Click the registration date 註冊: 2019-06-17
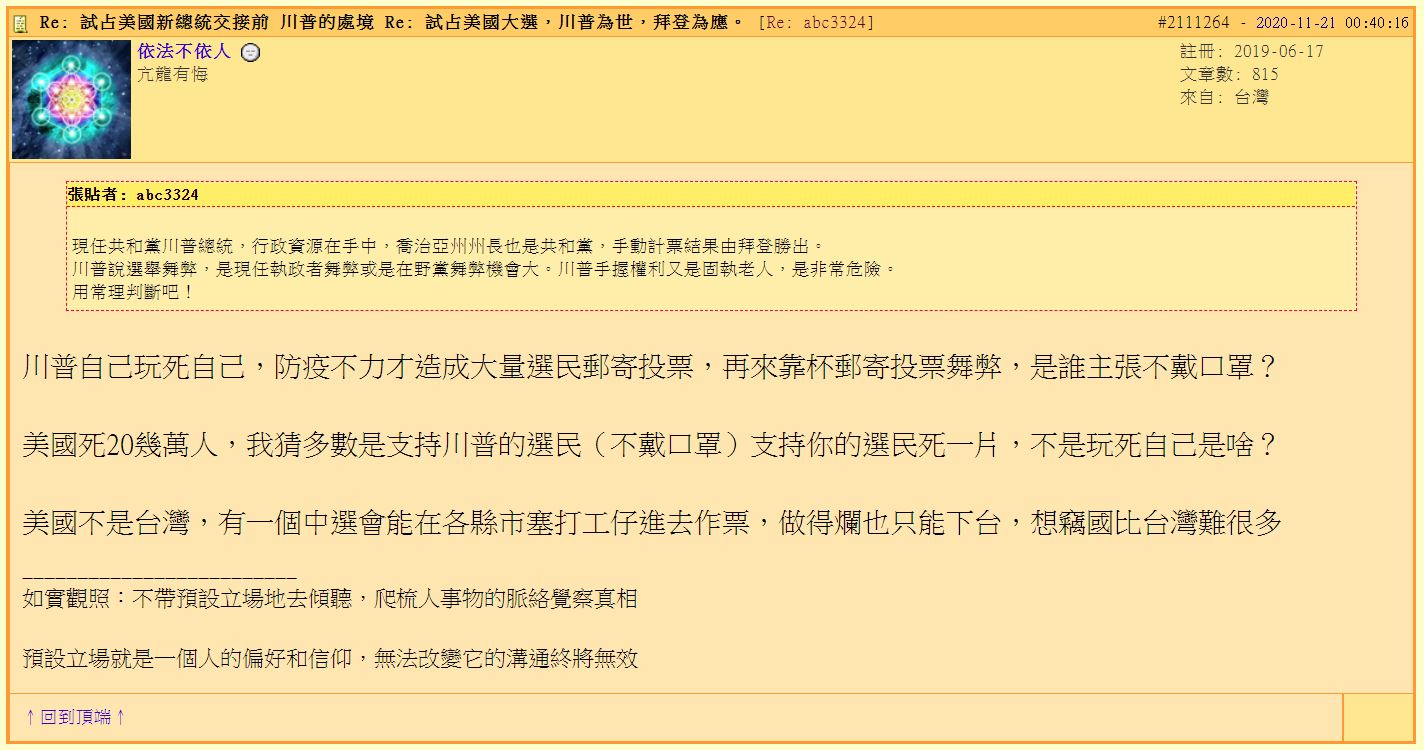 pos(1251,52)
